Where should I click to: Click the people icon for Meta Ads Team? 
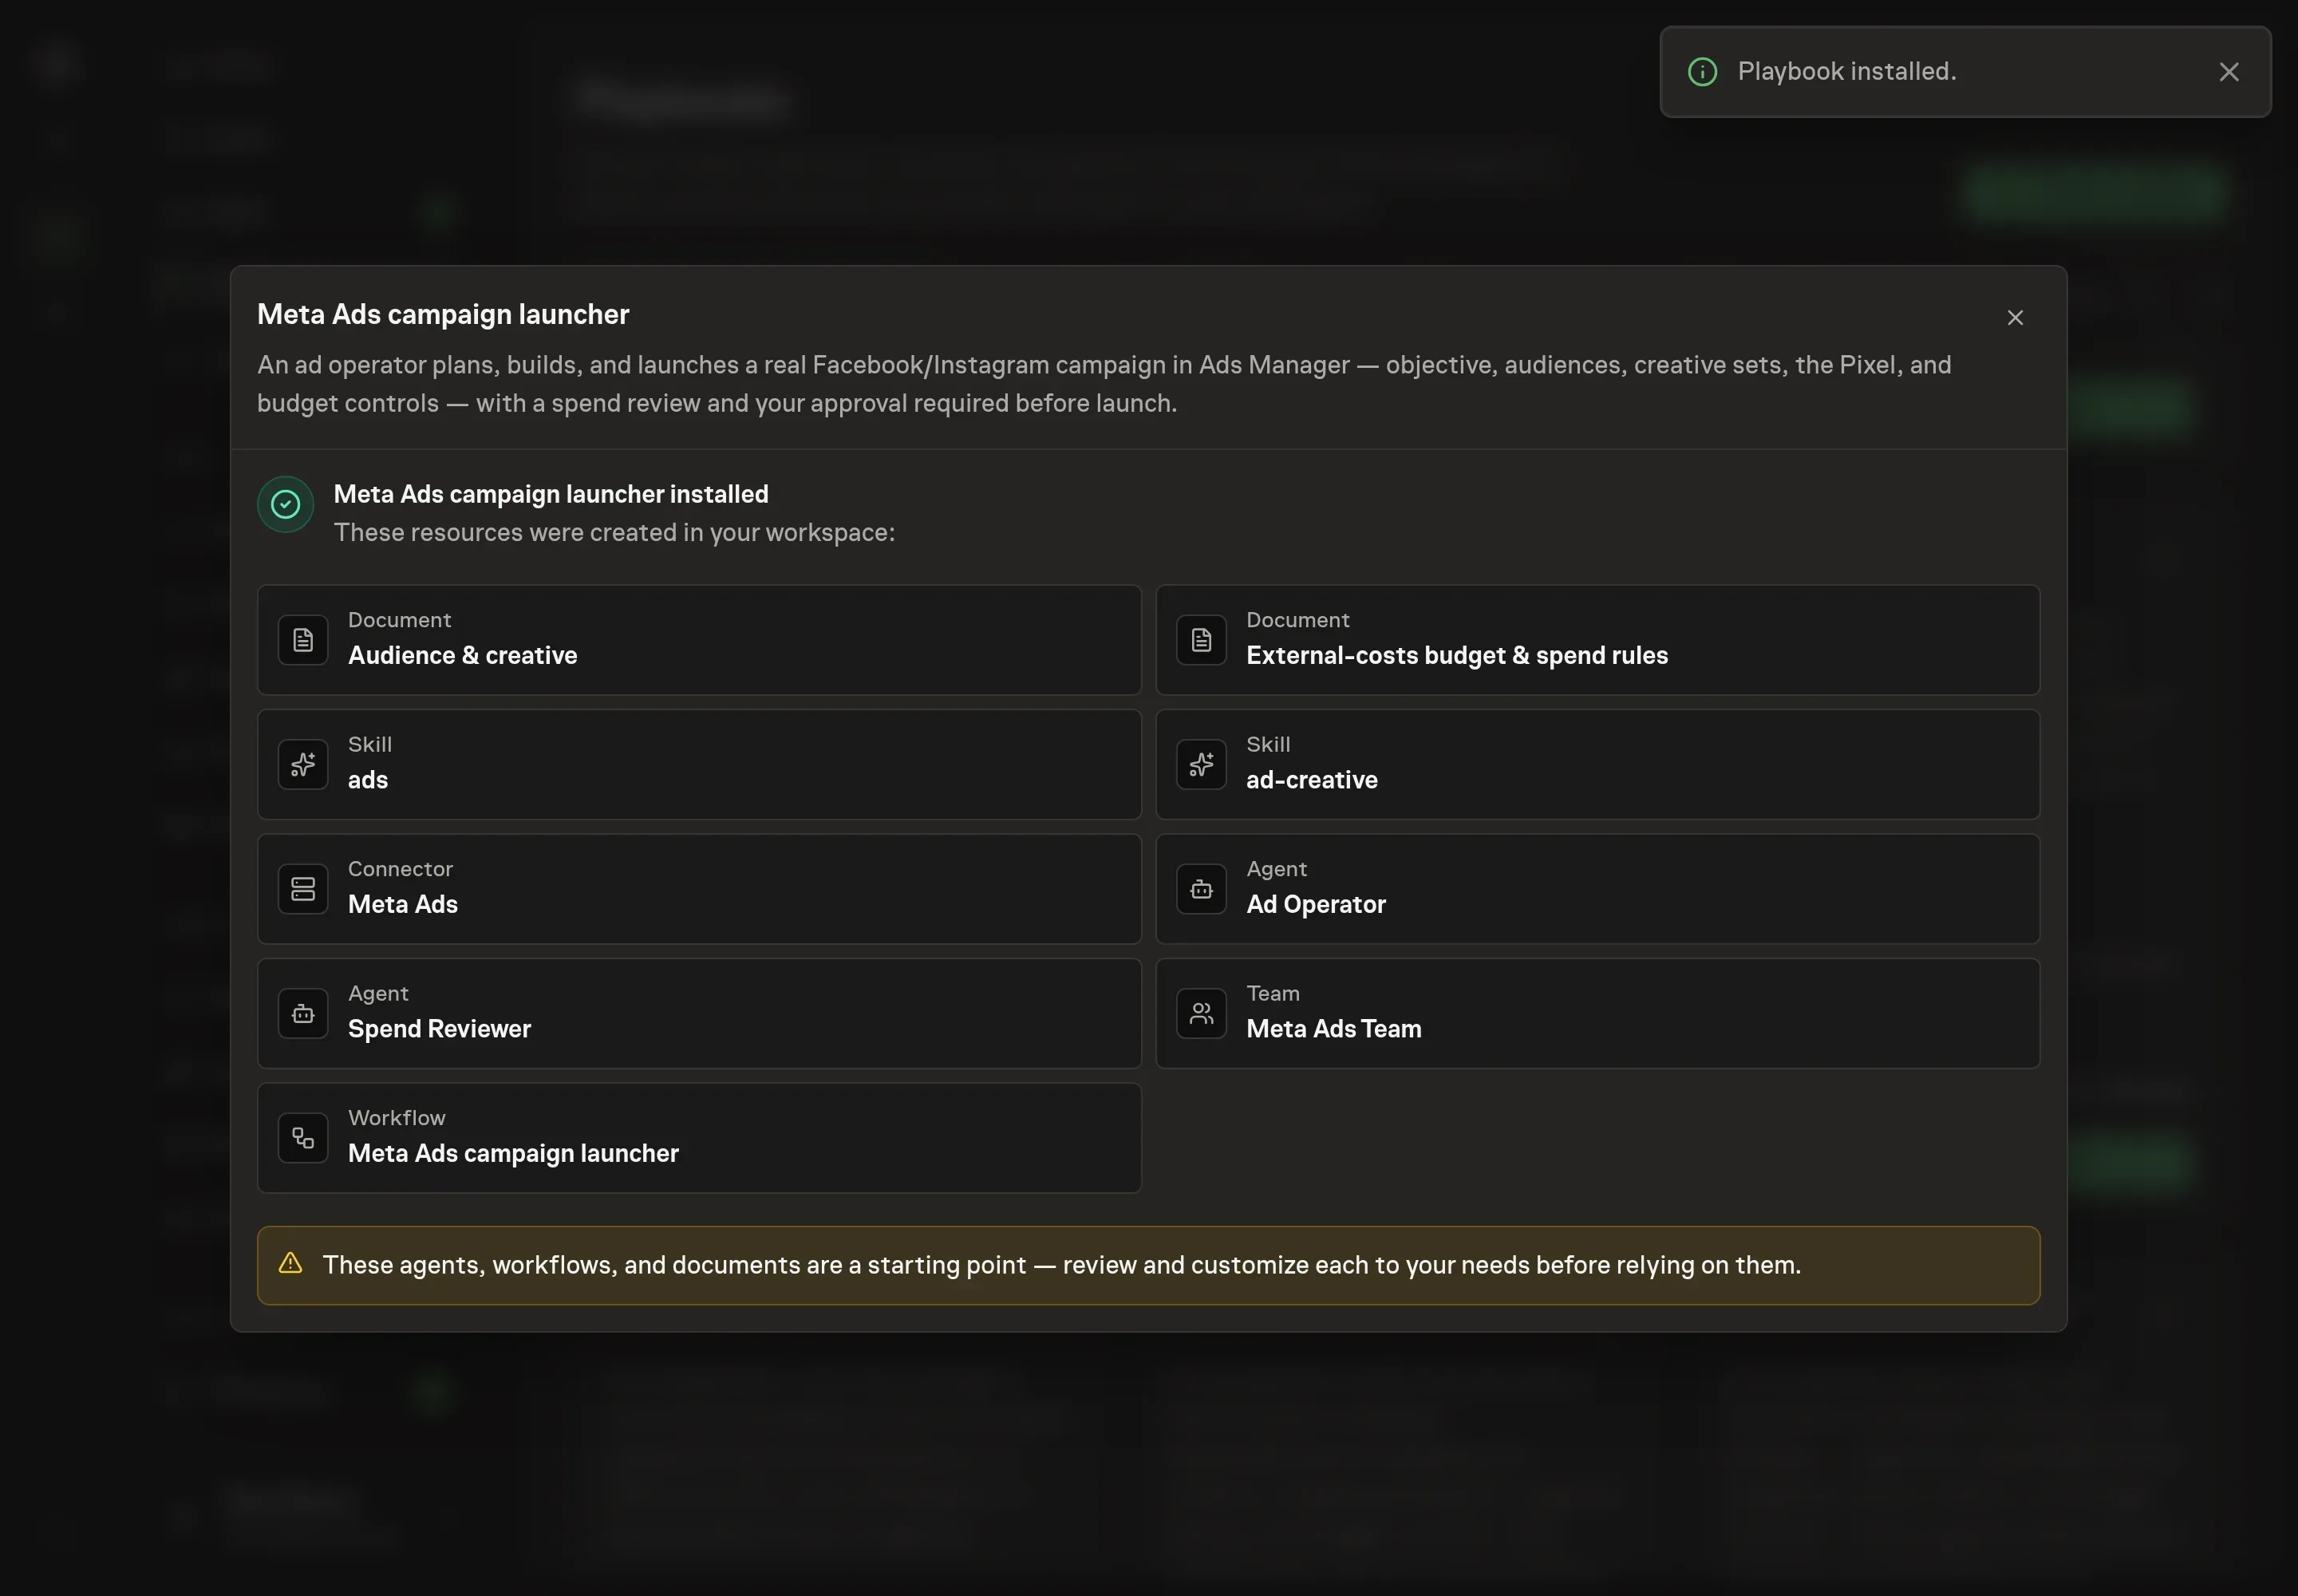tap(1201, 1013)
